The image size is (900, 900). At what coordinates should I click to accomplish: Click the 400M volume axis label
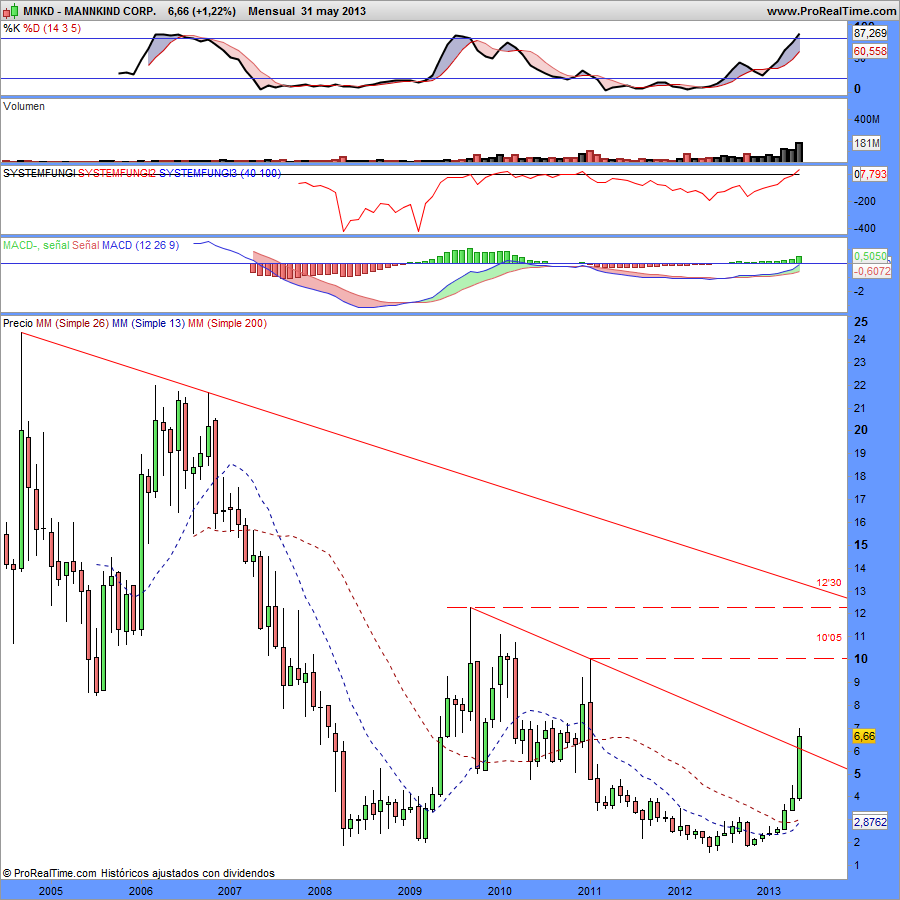click(x=867, y=119)
